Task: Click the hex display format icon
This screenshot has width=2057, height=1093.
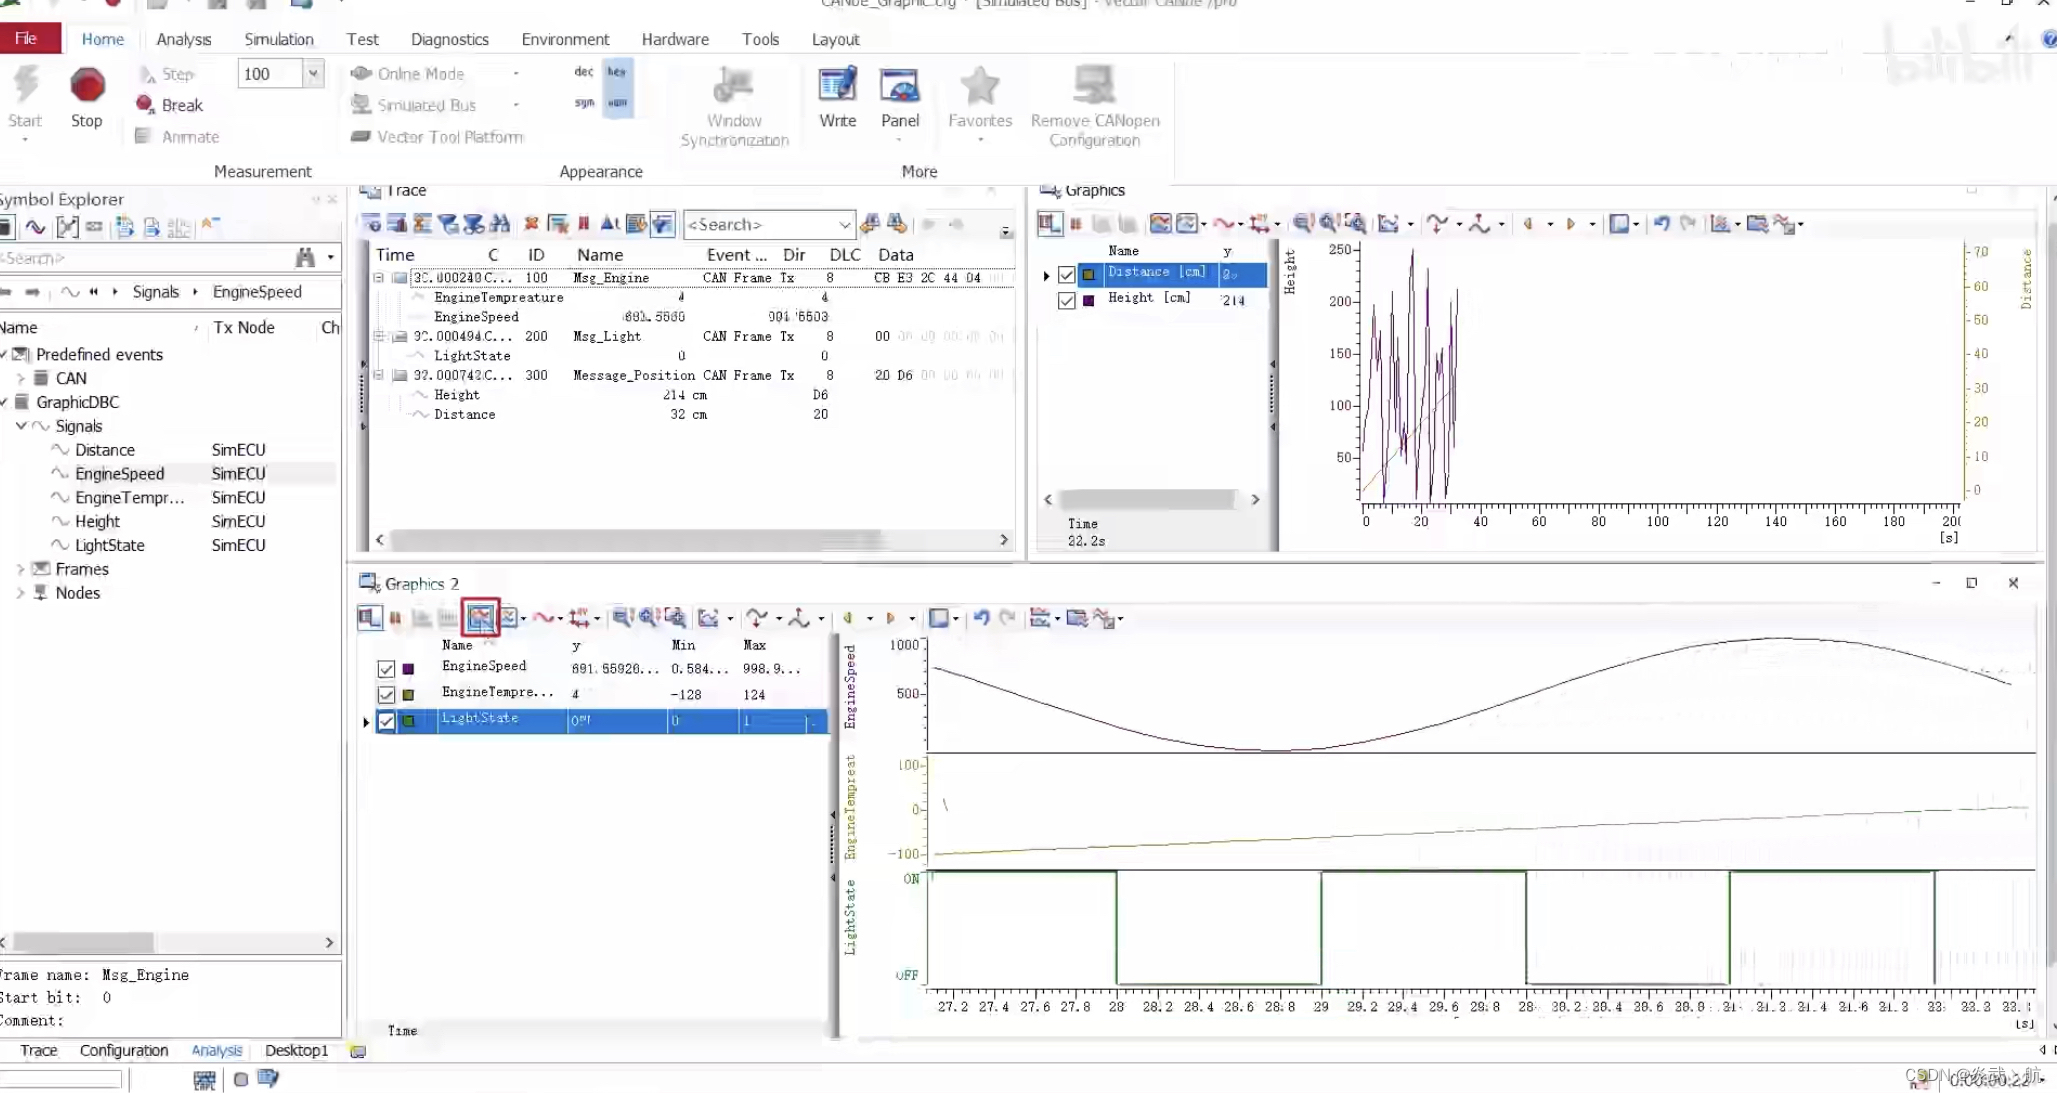Action: tap(617, 72)
